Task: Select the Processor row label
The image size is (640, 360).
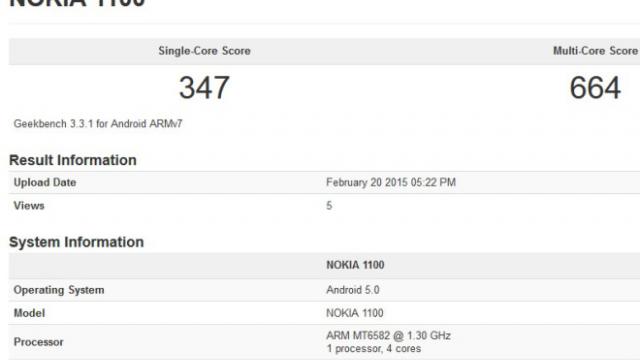Action: [x=38, y=342]
